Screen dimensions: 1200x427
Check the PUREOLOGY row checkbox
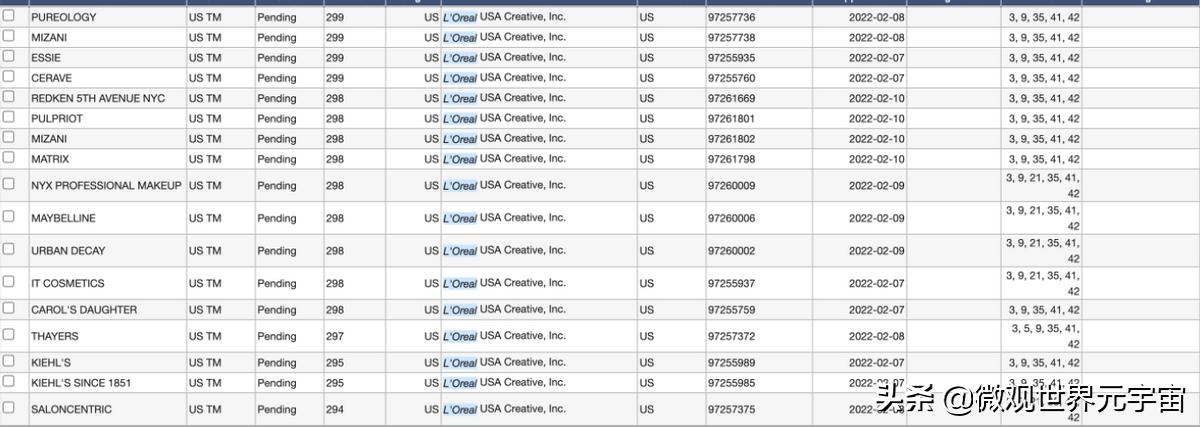[x=9, y=16]
